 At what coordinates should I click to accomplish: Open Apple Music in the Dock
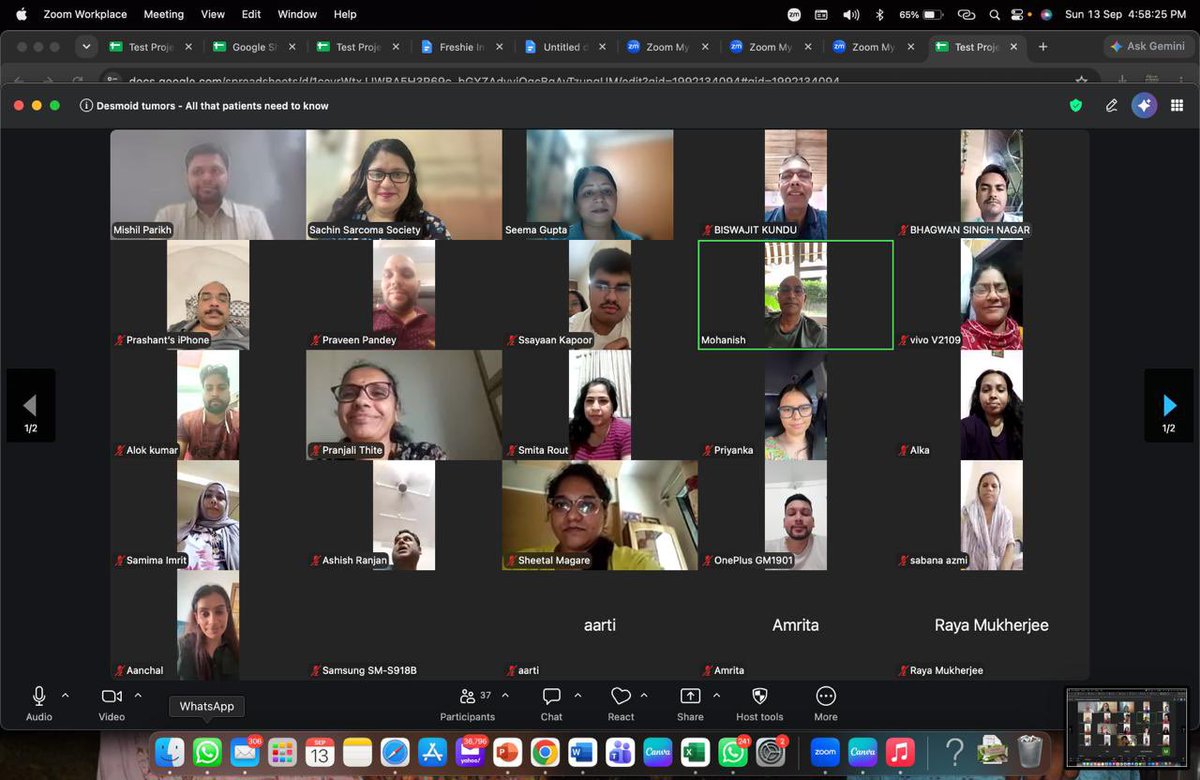[900, 751]
